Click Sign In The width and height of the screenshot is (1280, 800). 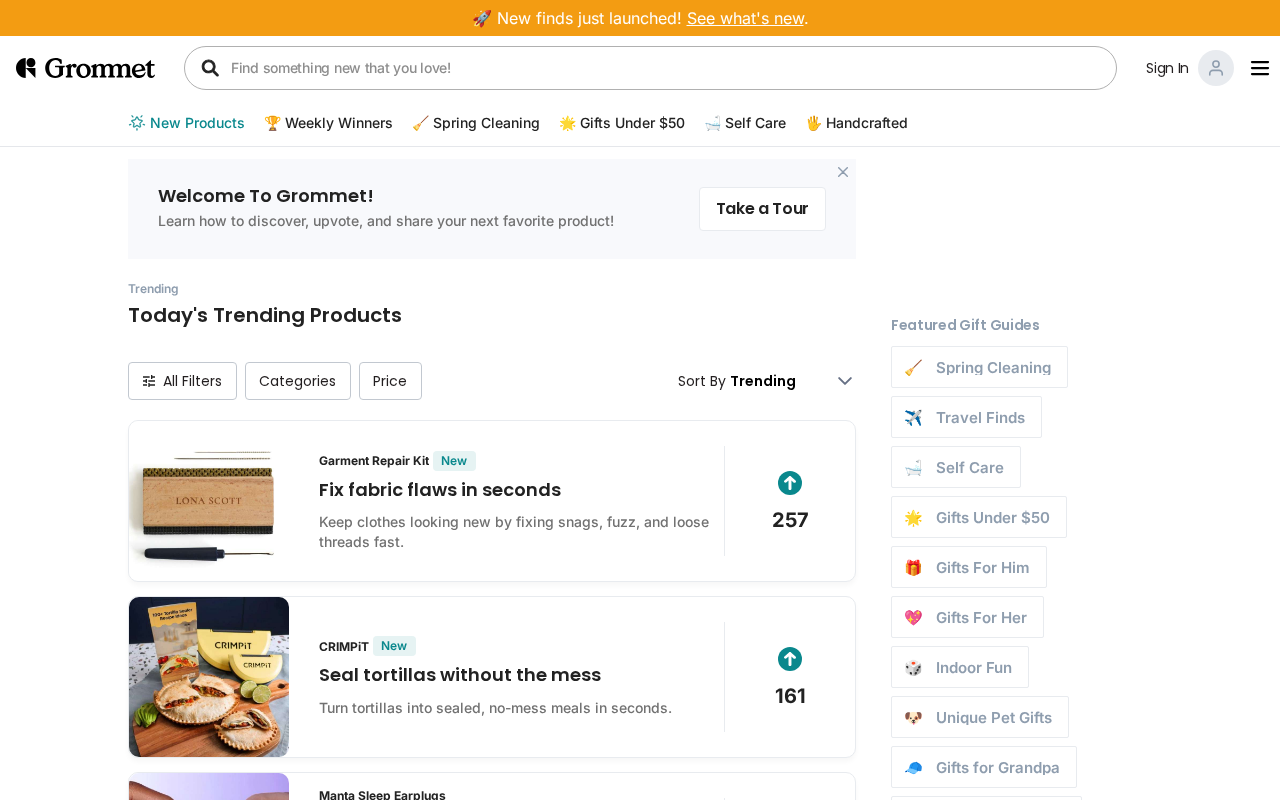pyautogui.click(x=1166, y=68)
